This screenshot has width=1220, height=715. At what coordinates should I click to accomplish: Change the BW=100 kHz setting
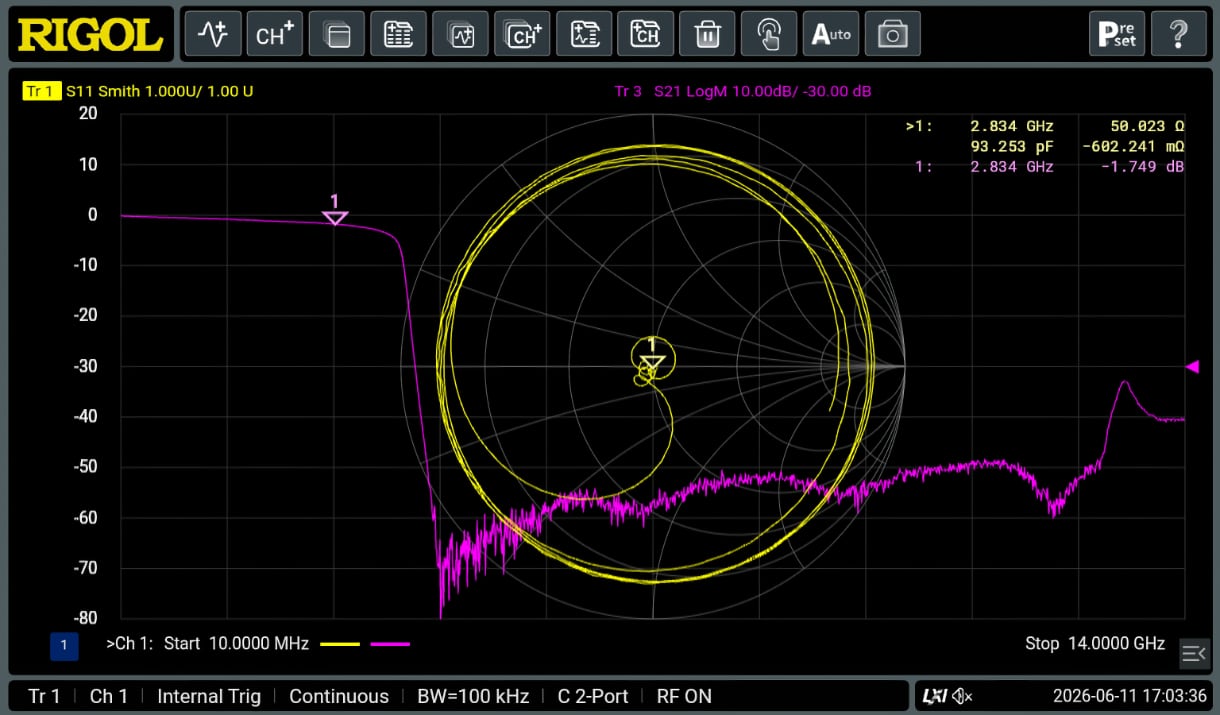click(x=473, y=696)
